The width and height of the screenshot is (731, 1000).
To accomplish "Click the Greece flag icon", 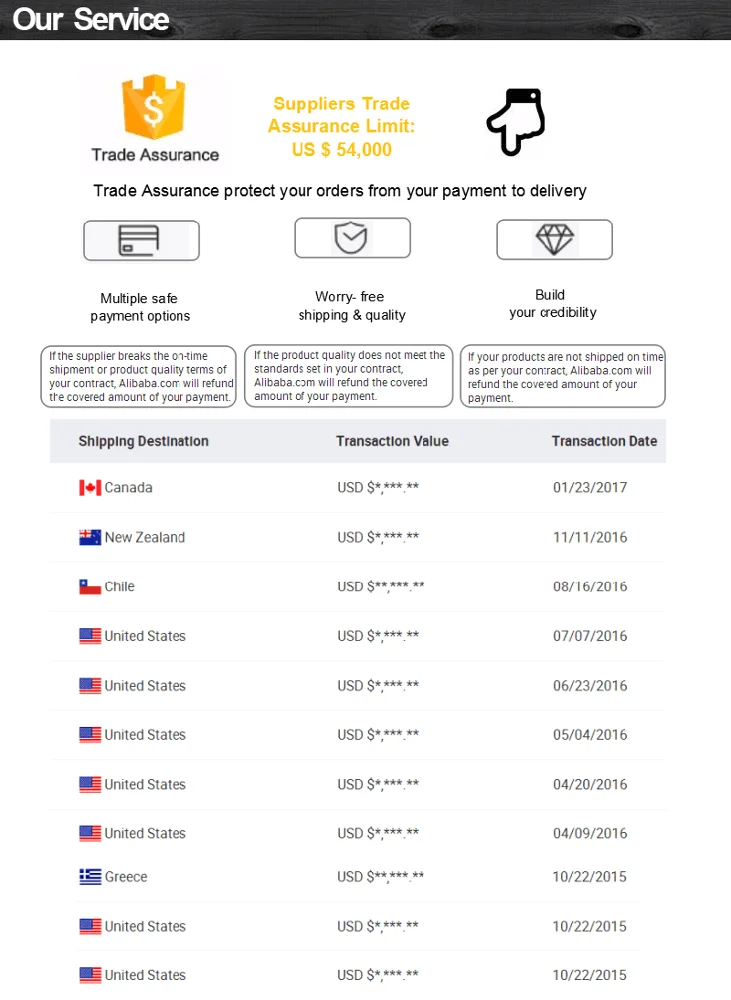I will coord(90,877).
